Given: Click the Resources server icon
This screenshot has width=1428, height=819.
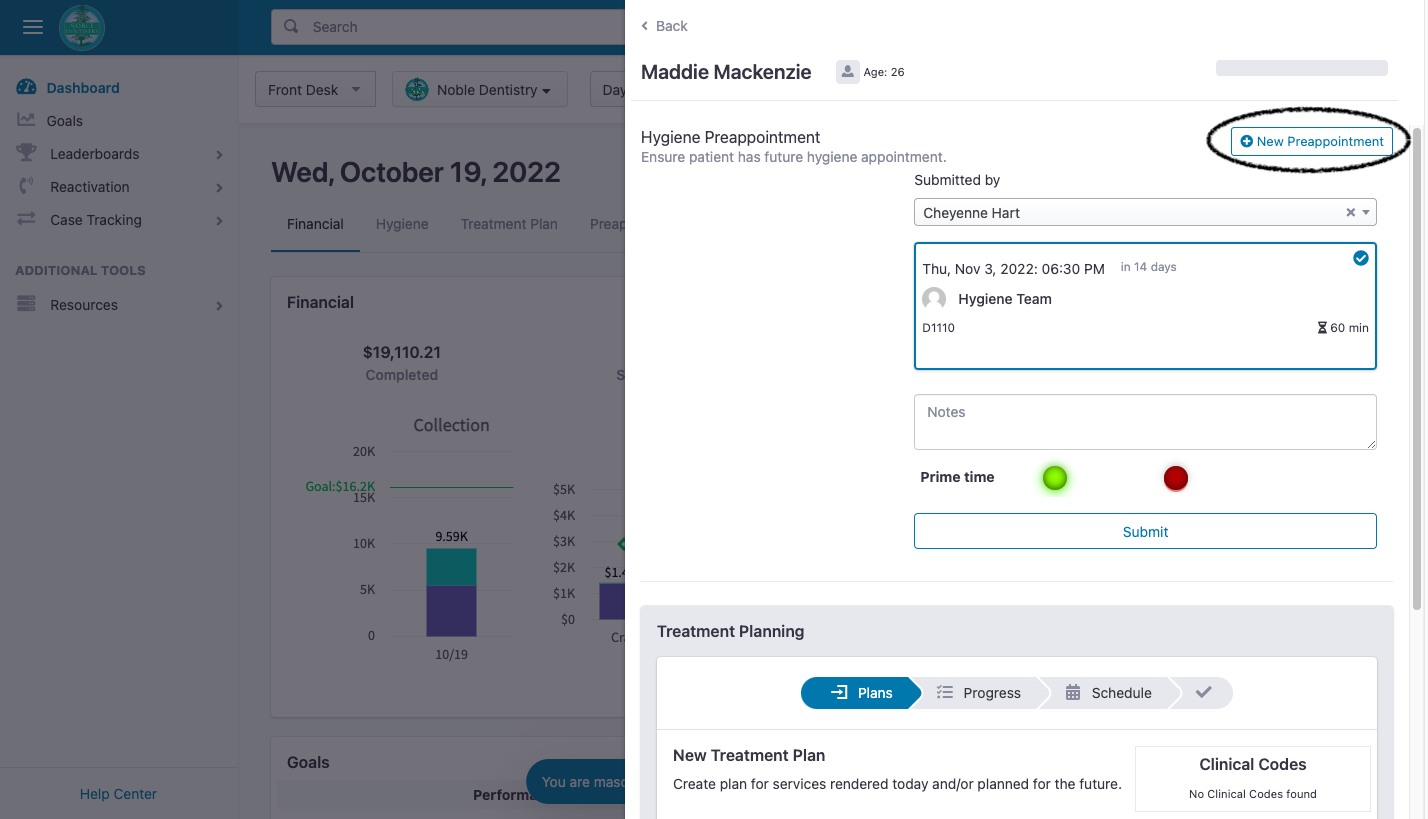Looking at the screenshot, I should point(26,304).
